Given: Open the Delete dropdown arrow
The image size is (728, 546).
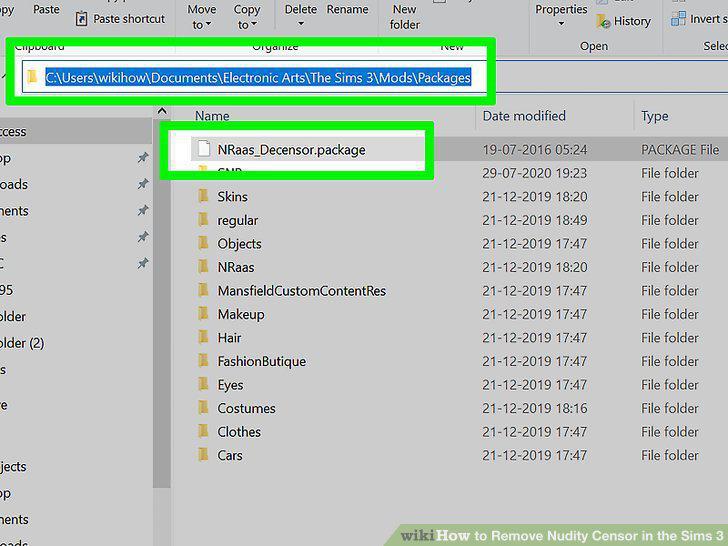Looking at the screenshot, I should click(x=301, y=24).
